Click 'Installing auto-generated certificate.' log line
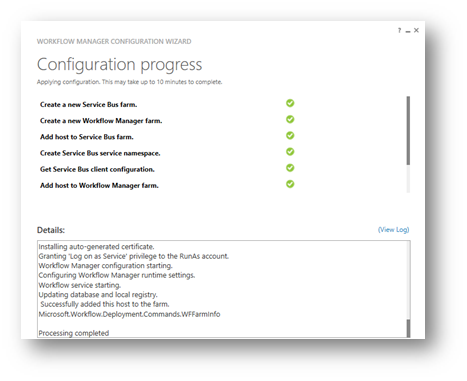 [96, 247]
